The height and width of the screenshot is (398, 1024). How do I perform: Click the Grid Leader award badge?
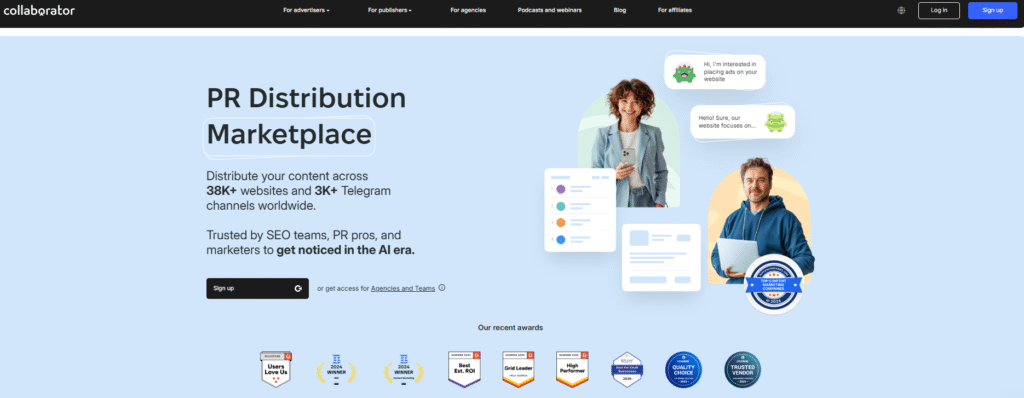click(519, 369)
